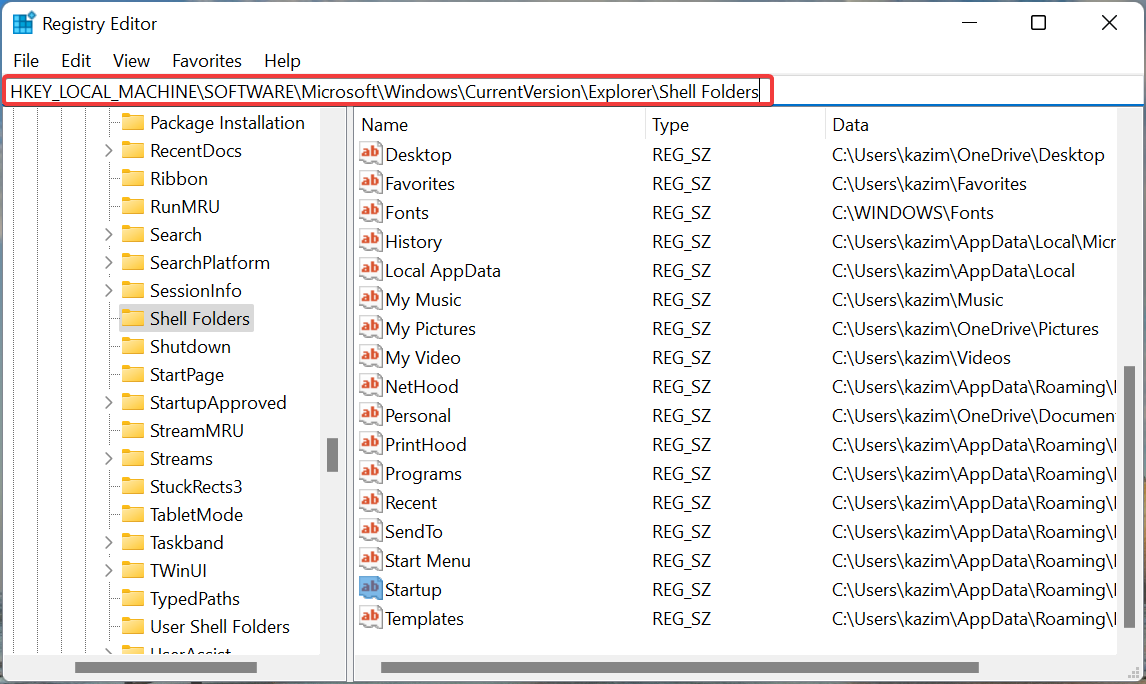The height and width of the screenshot is (684, 1146).
Task: Maximize the Registry Editor window
Action: pyautogui.click(x=1038, y=23)
